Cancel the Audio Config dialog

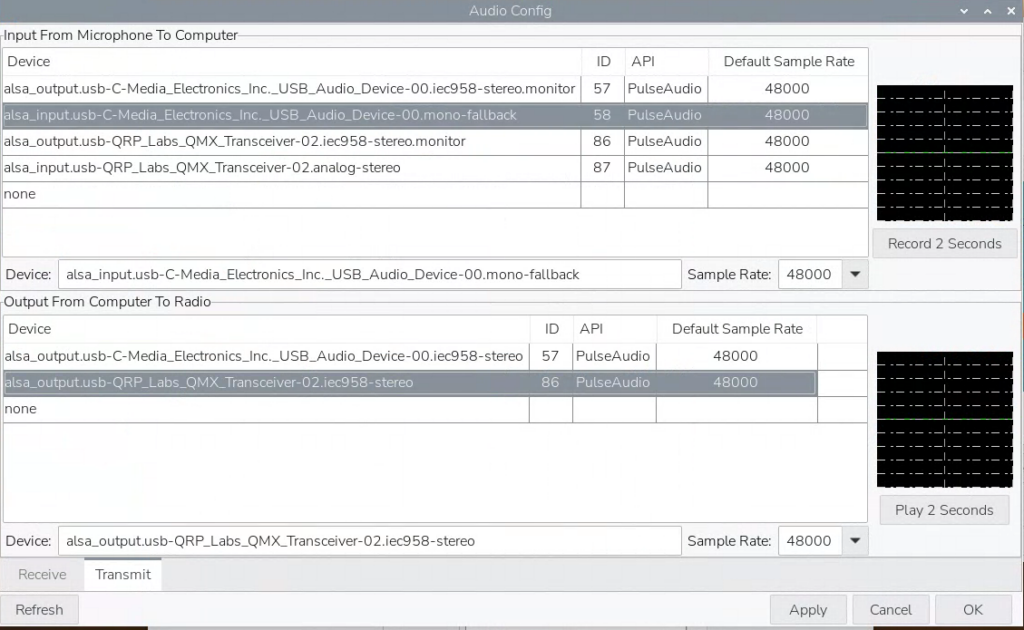click(x=890, y=610)
